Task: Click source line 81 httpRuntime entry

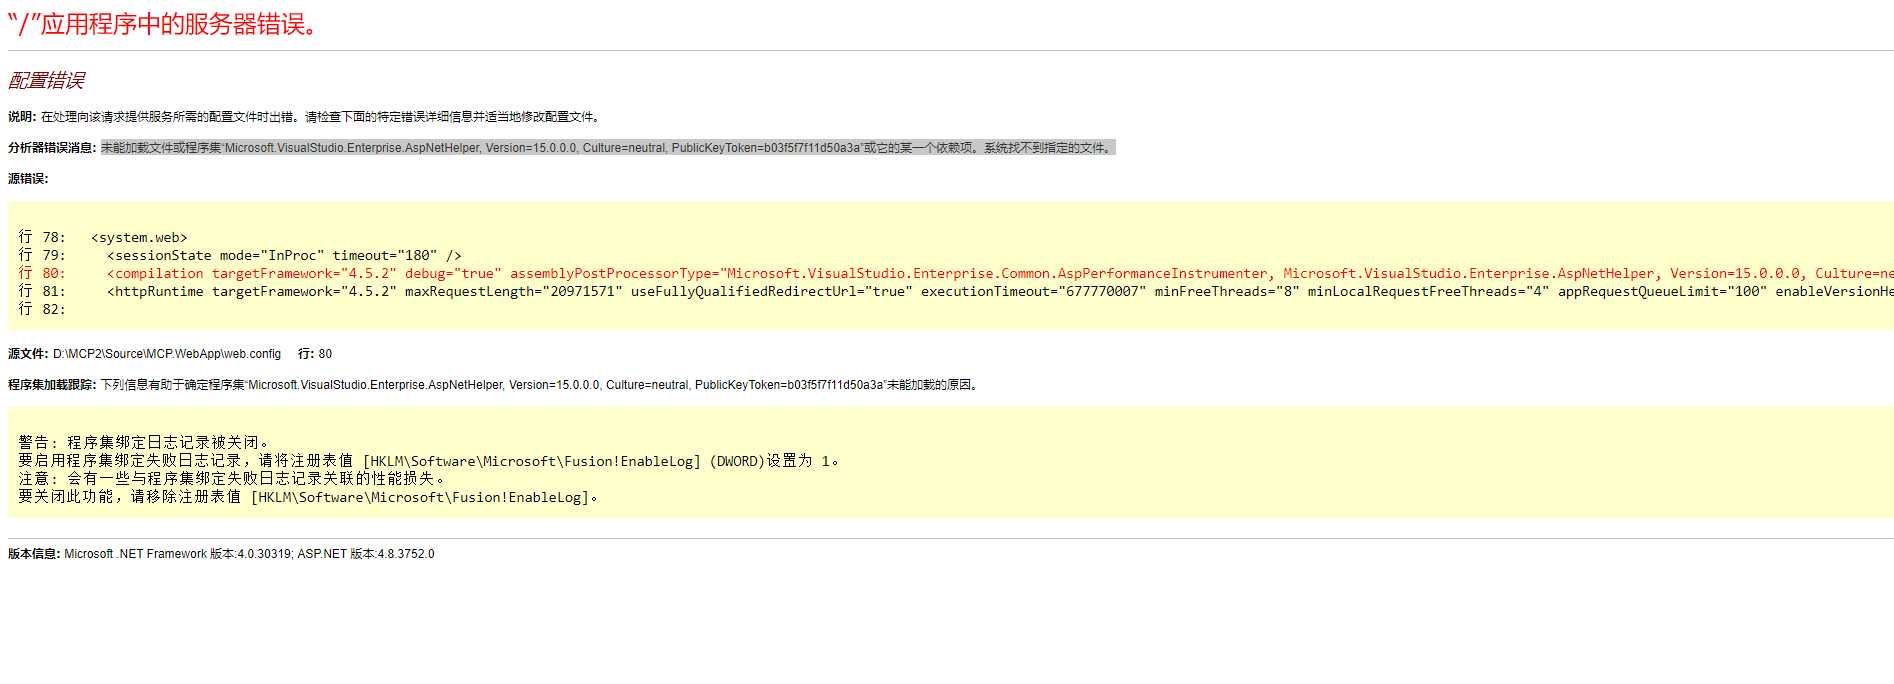Action: 955,291
